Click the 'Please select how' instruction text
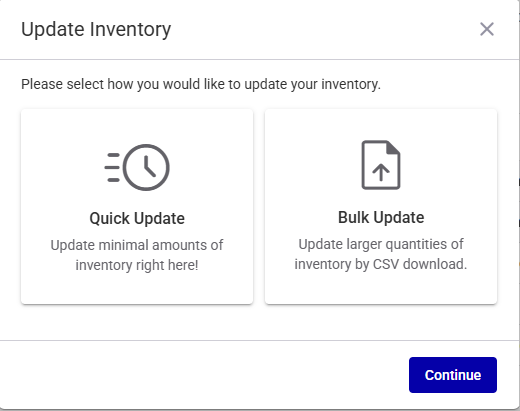The height and width of the screenshot is (411, 520). [x=201, y=84]
